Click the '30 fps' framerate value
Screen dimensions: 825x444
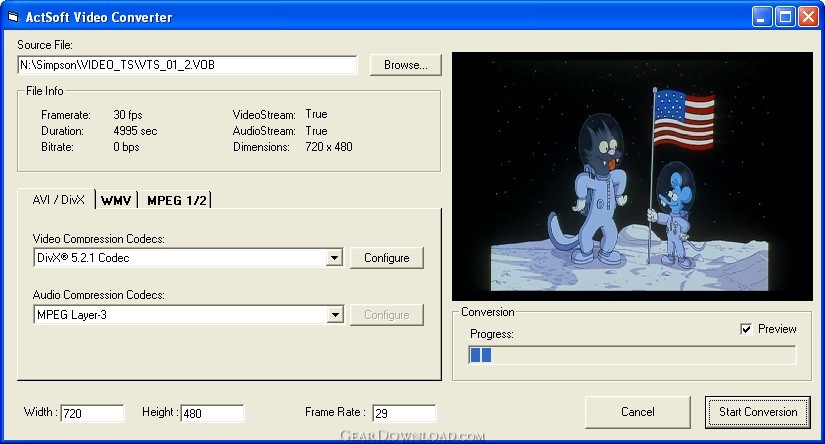[128, 115]
